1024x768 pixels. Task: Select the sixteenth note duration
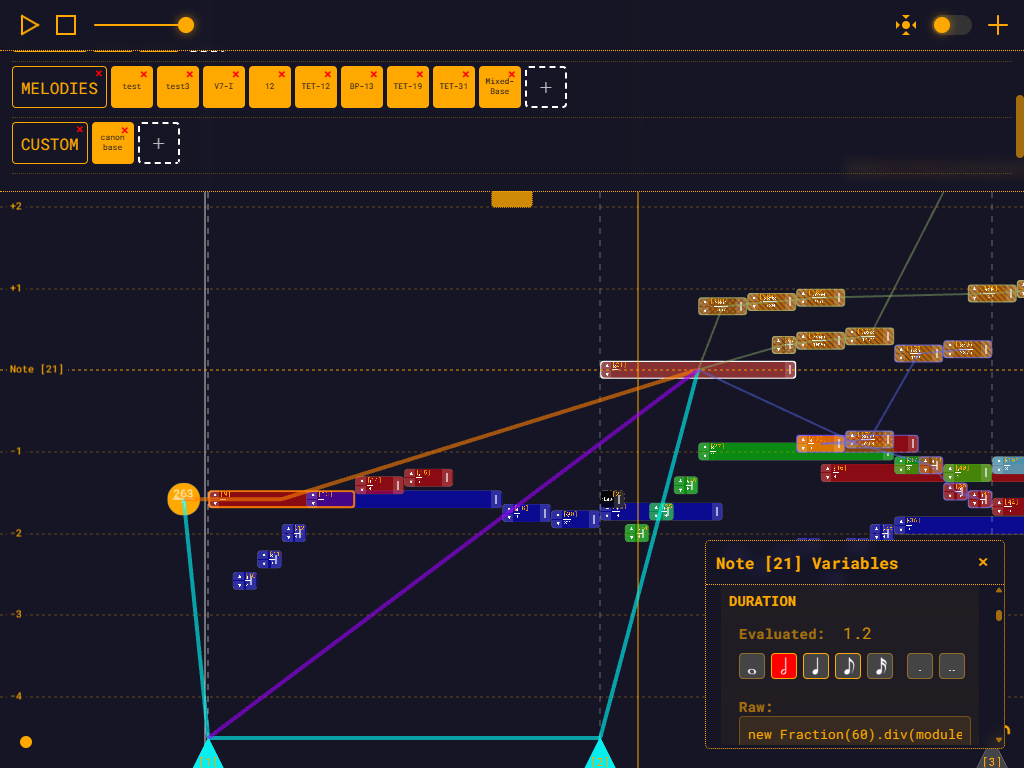click(x=880, y=666)
